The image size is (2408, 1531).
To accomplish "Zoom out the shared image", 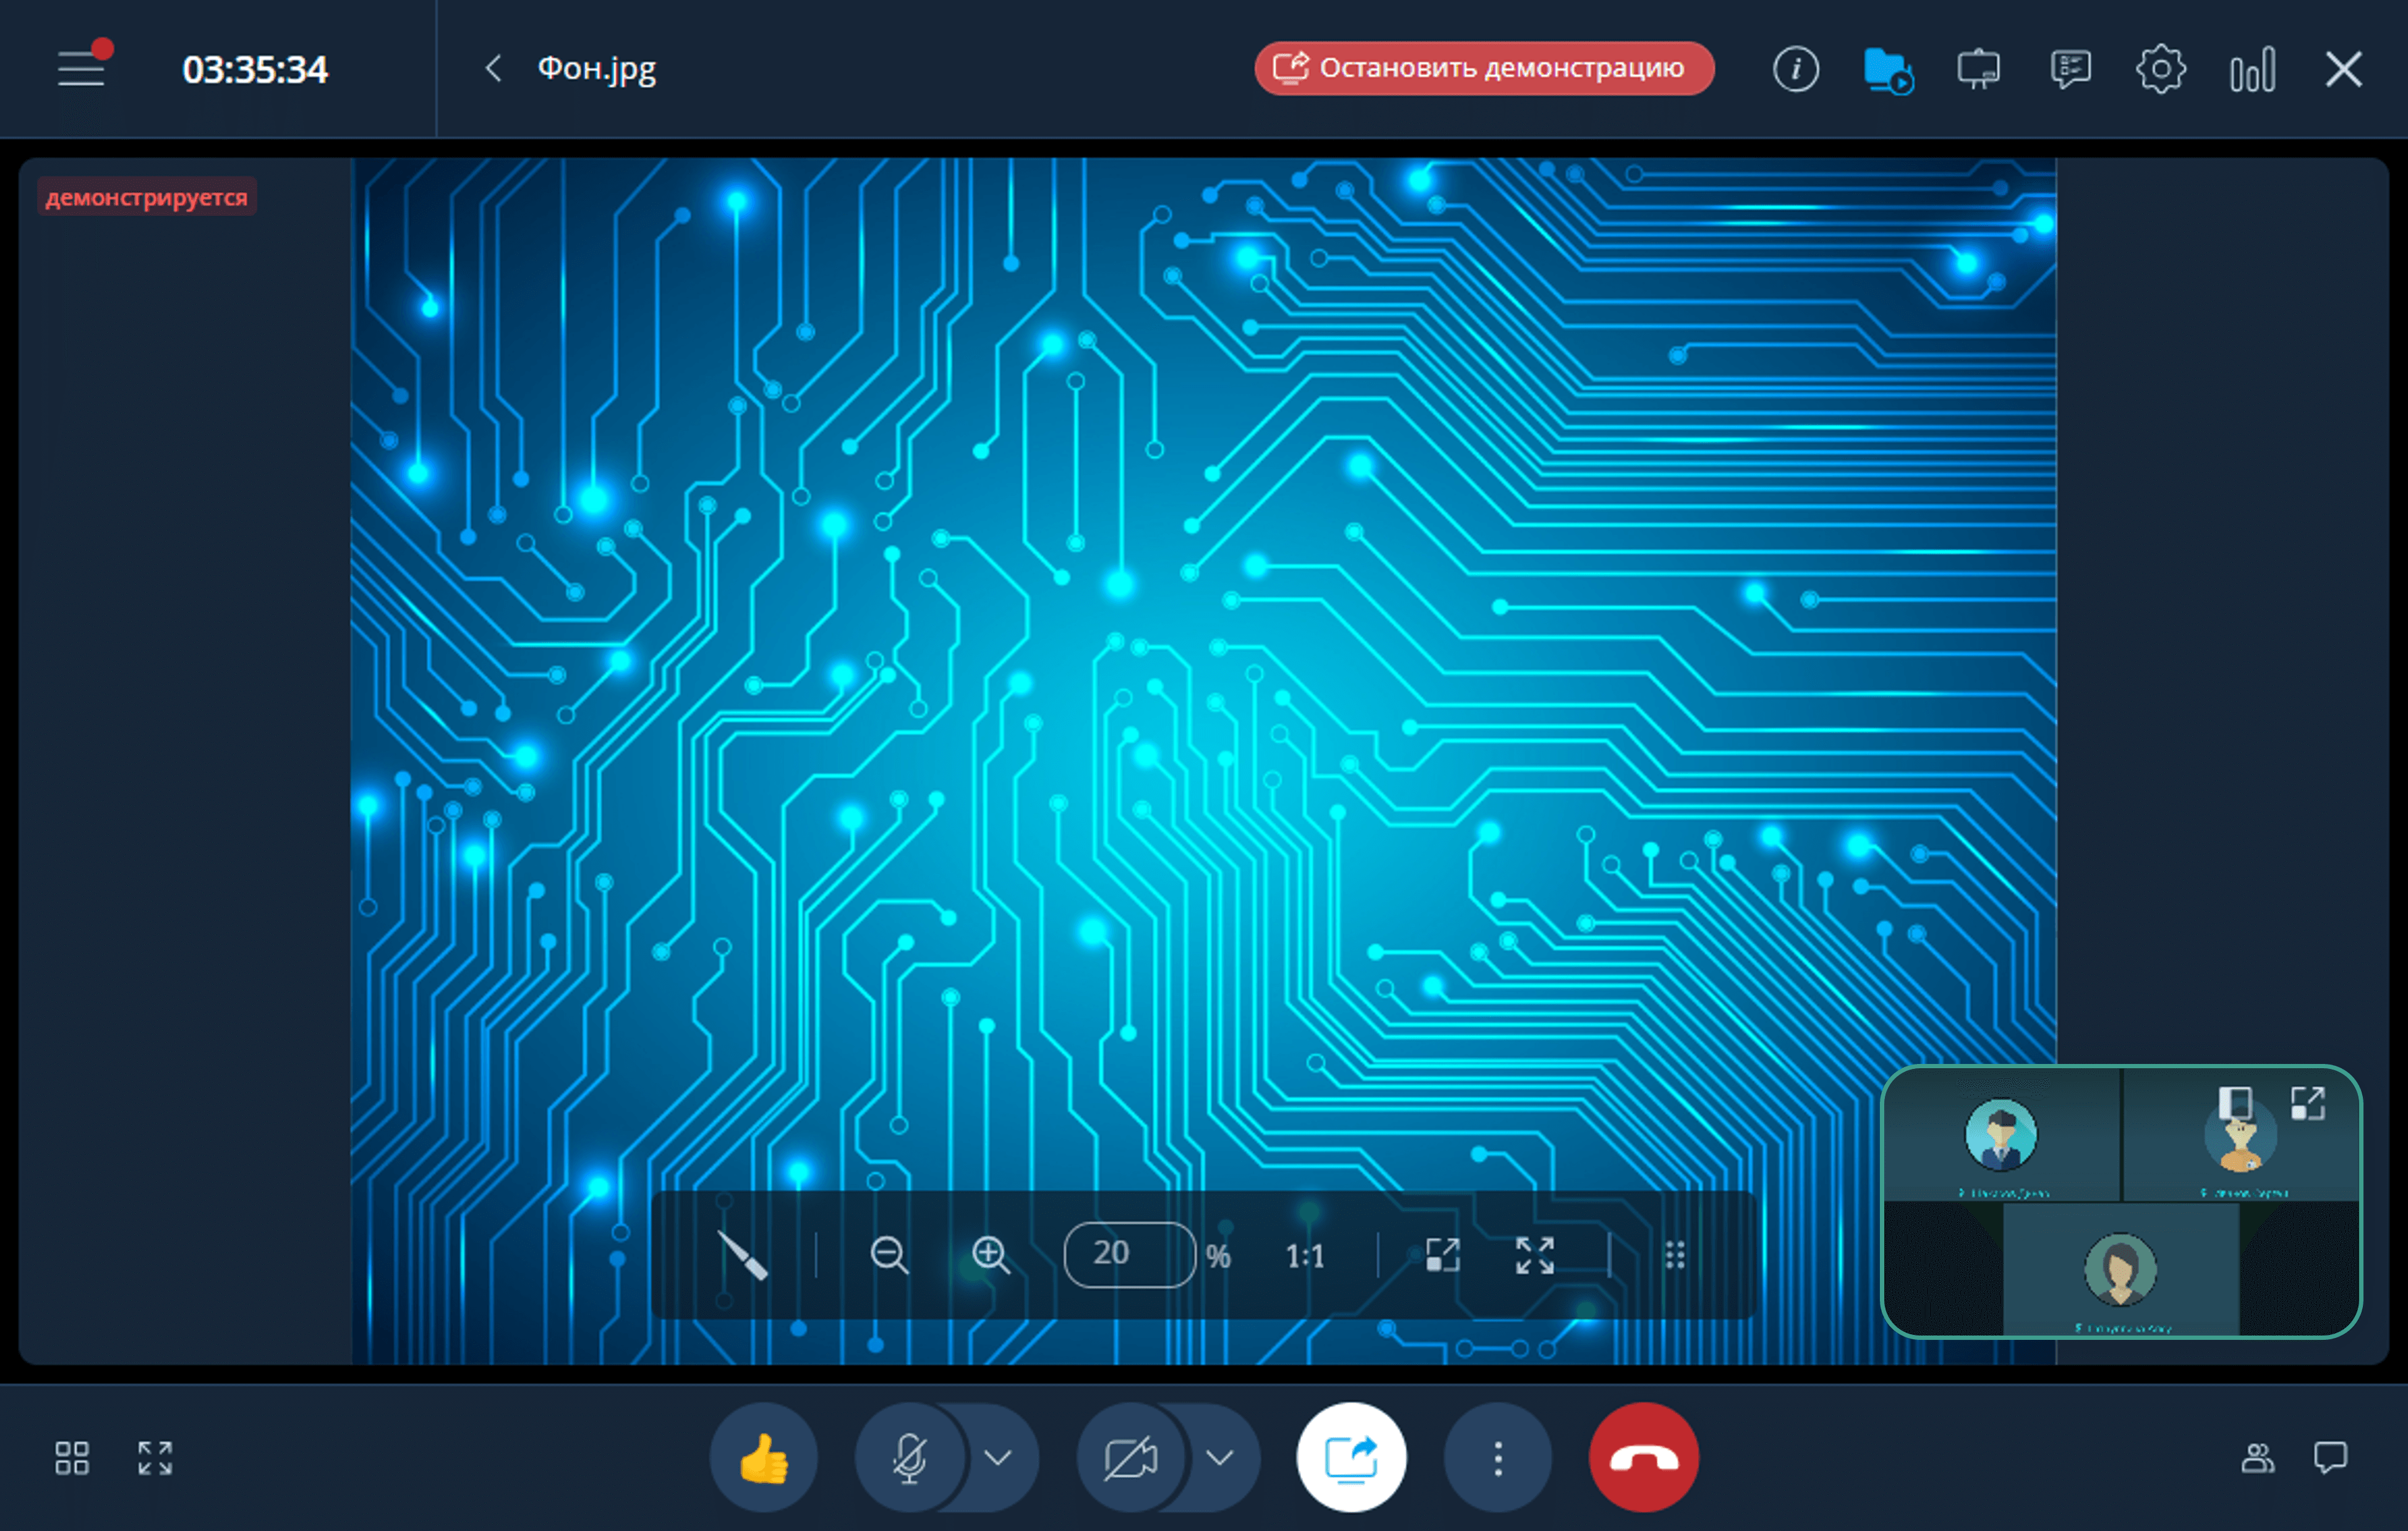I will coord(888,1254).
